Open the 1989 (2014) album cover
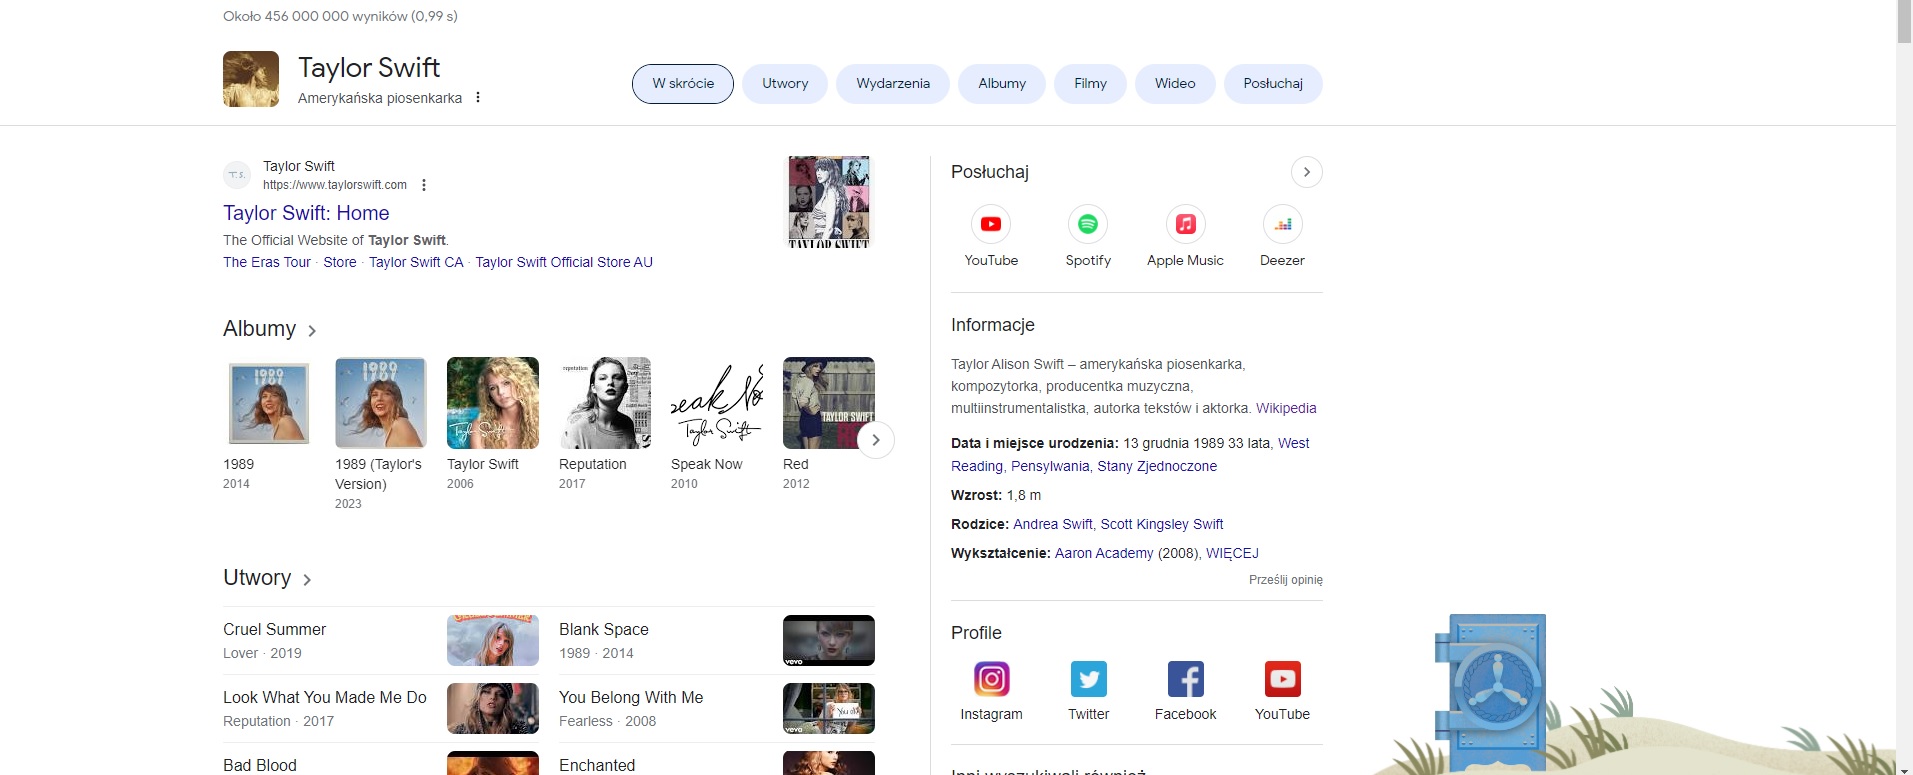Image resolution: width=1913 pixels, height=775 pixels. coord(269,403)
